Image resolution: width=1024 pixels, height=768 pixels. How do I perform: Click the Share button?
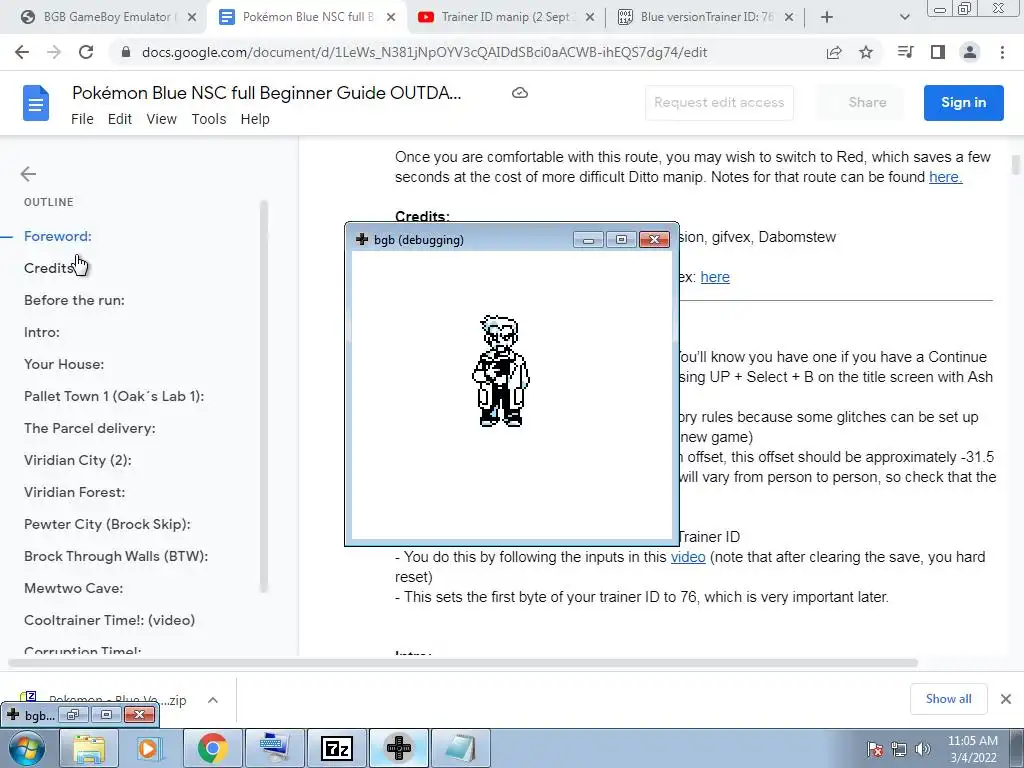(x=867, y=103)
